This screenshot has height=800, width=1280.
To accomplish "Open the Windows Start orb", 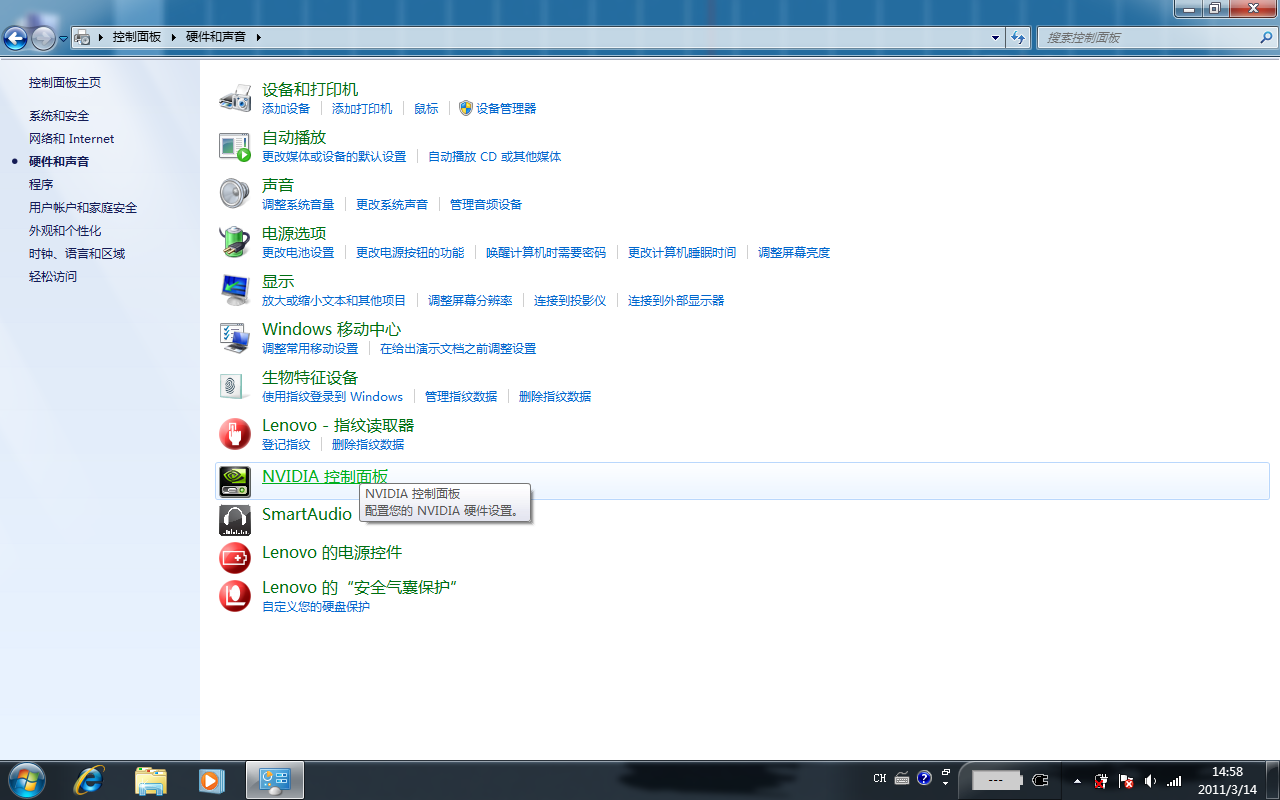I will tap(26, 780).
